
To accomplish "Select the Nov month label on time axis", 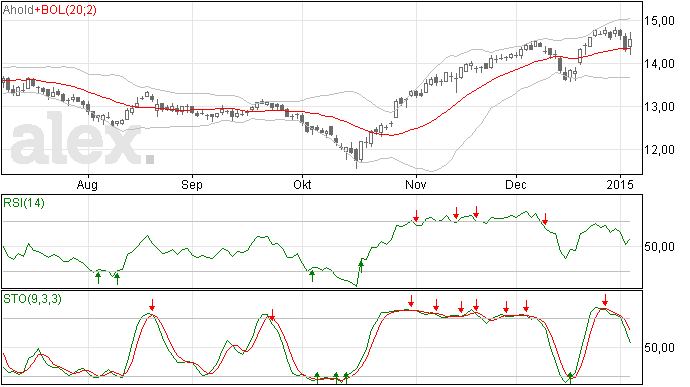I will (416, 184).
